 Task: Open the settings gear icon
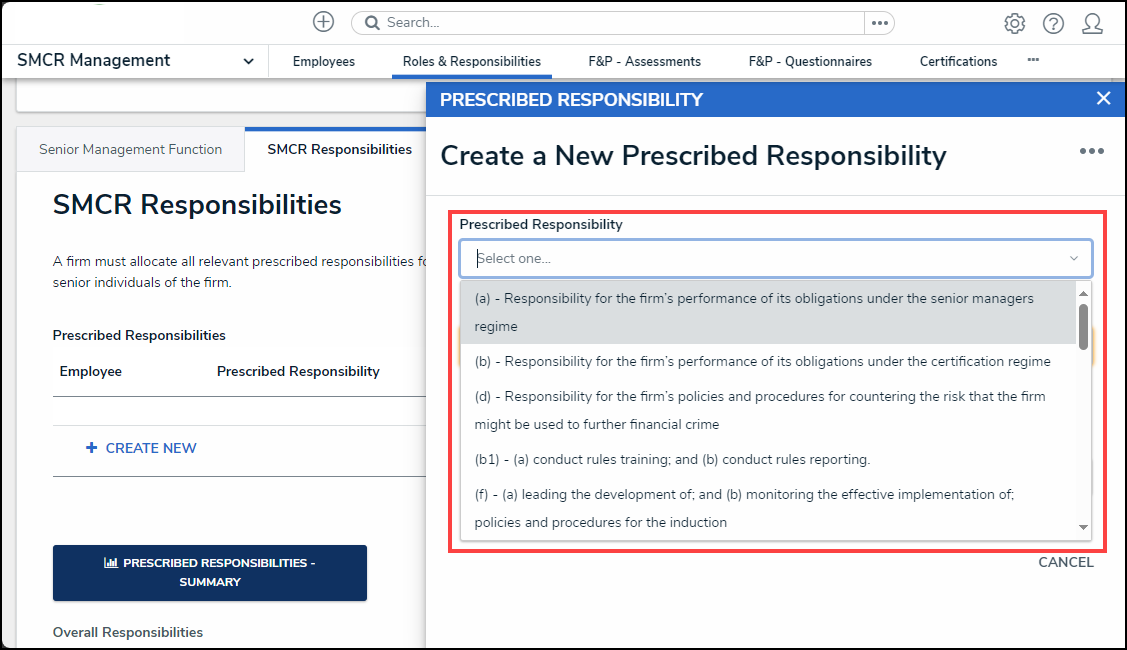[x=1014, y=23]
